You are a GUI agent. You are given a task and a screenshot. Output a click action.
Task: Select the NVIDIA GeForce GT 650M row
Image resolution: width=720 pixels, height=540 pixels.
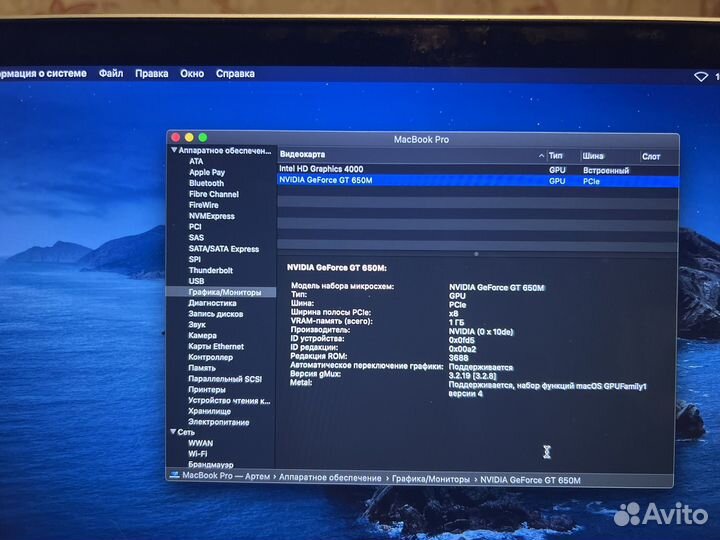click(x=478, y=180)
